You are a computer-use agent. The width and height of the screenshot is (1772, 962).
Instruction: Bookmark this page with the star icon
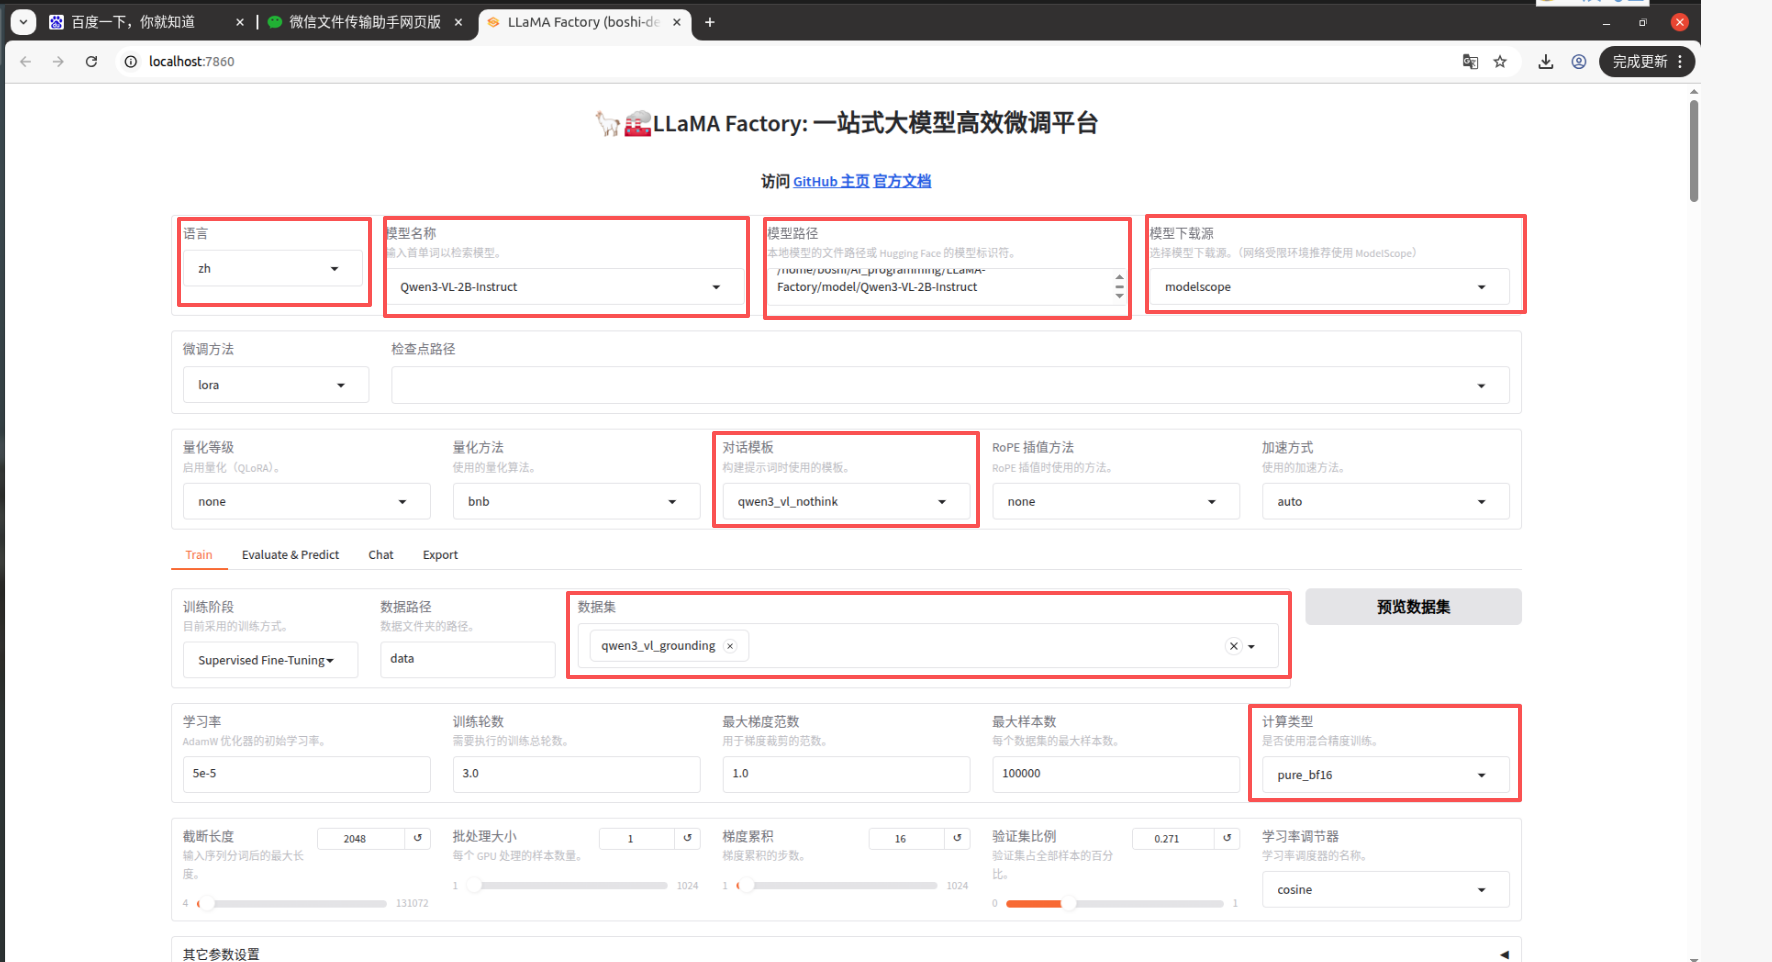pyautogui.click(x=1500, y=62)
